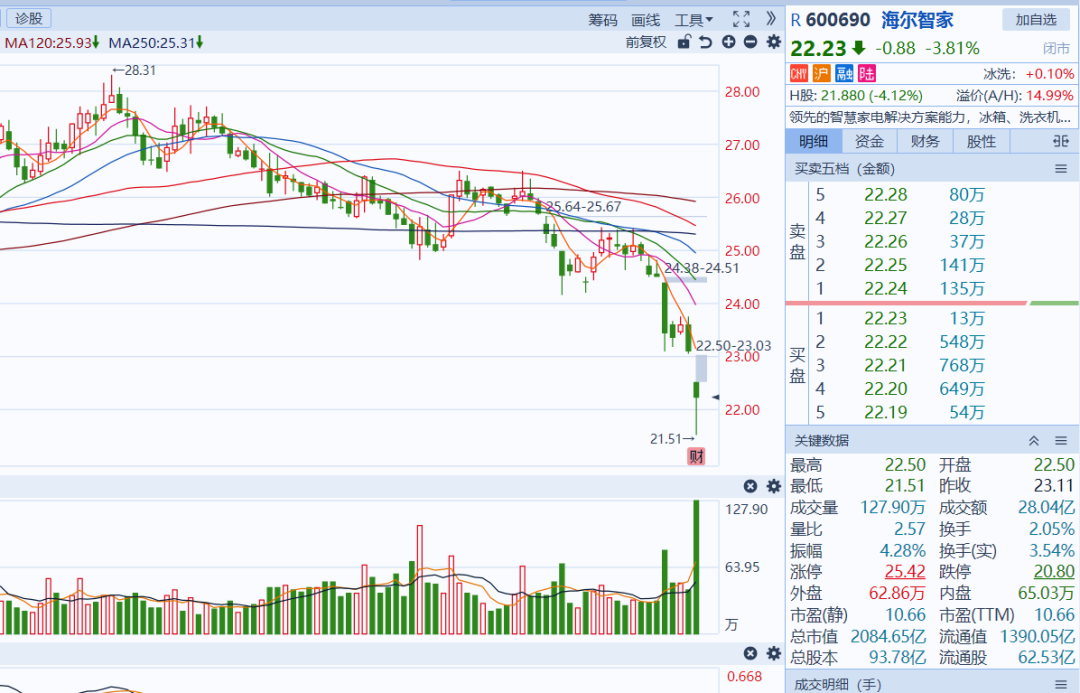This screenshot has width=1080, height=693.
Task: Click the CNY currency badge
Action: pyautogui.click(x=798, y=74)
